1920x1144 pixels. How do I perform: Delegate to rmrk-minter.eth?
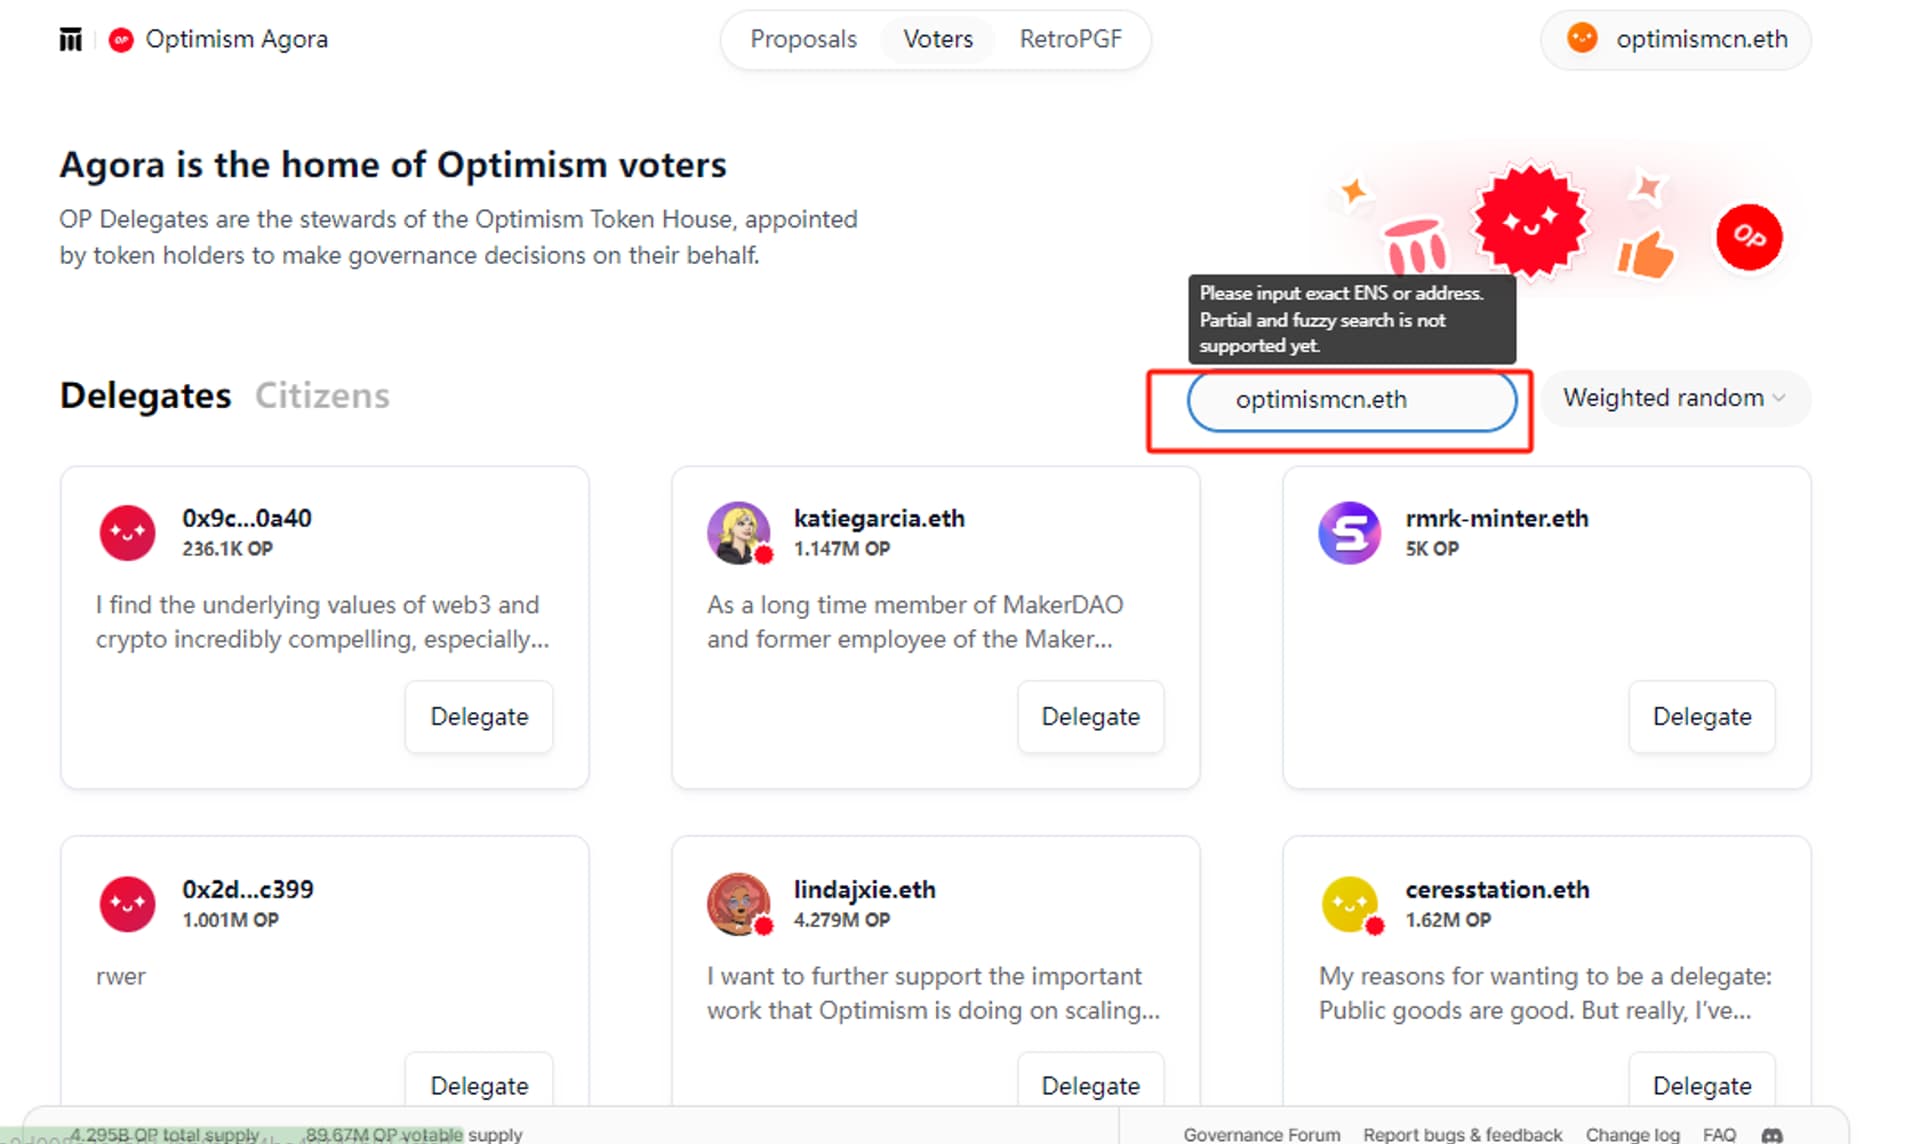[x=1702, y=717]
